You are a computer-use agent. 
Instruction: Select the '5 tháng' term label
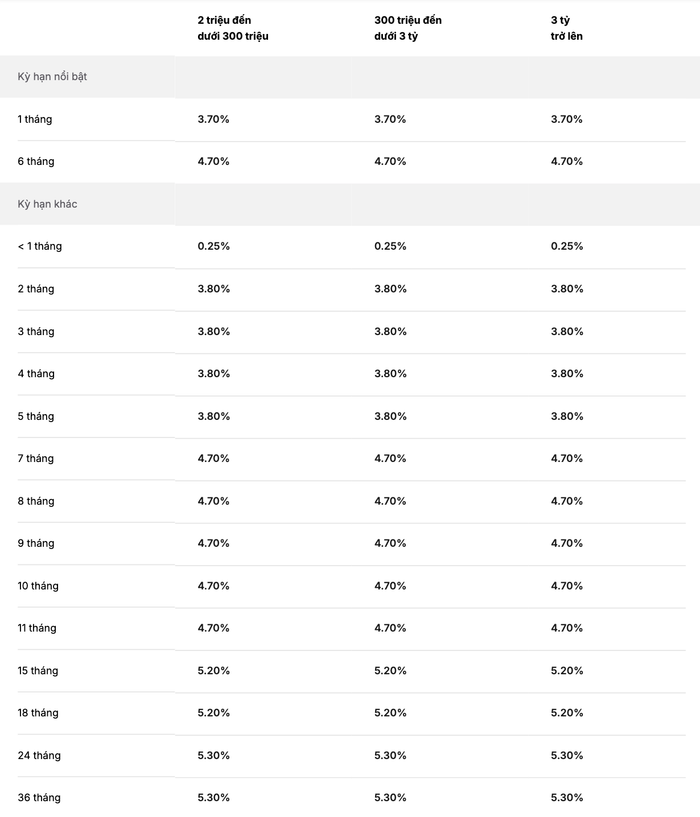point(36,416)
